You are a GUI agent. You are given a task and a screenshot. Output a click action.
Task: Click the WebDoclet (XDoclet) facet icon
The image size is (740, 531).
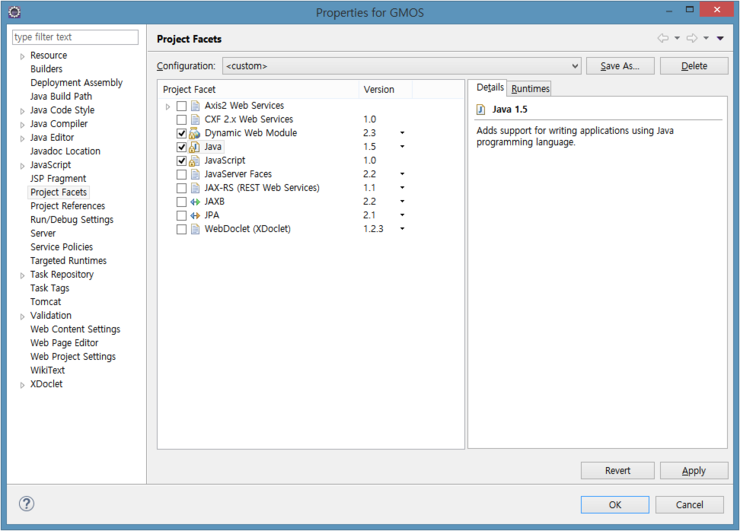(x=195, y=229)
